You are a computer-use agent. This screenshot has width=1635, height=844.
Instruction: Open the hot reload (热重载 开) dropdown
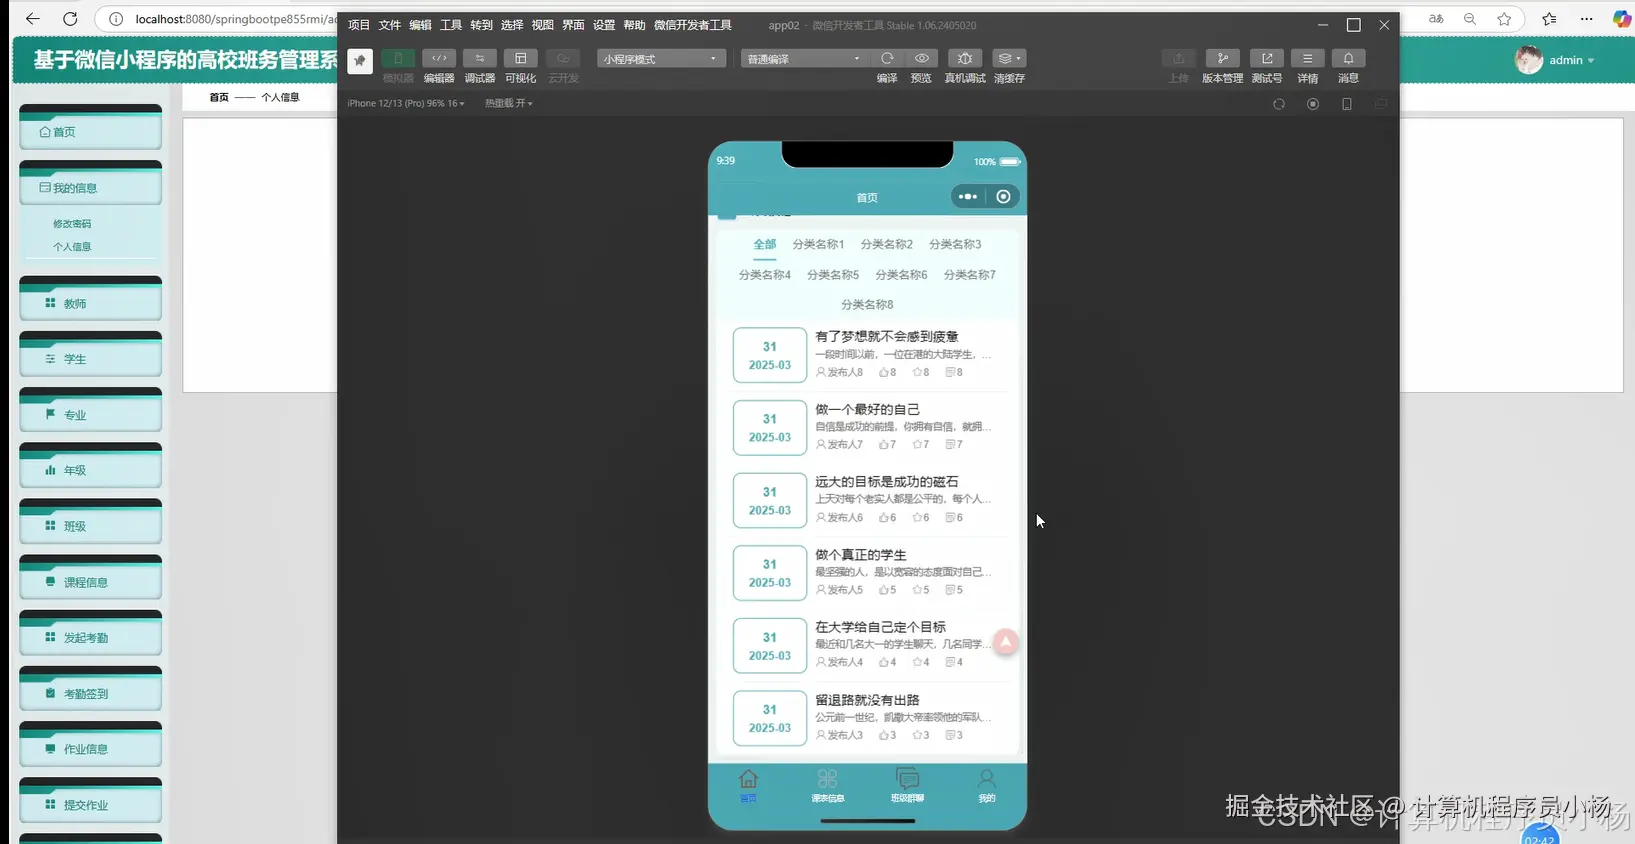tap(509, 103)
